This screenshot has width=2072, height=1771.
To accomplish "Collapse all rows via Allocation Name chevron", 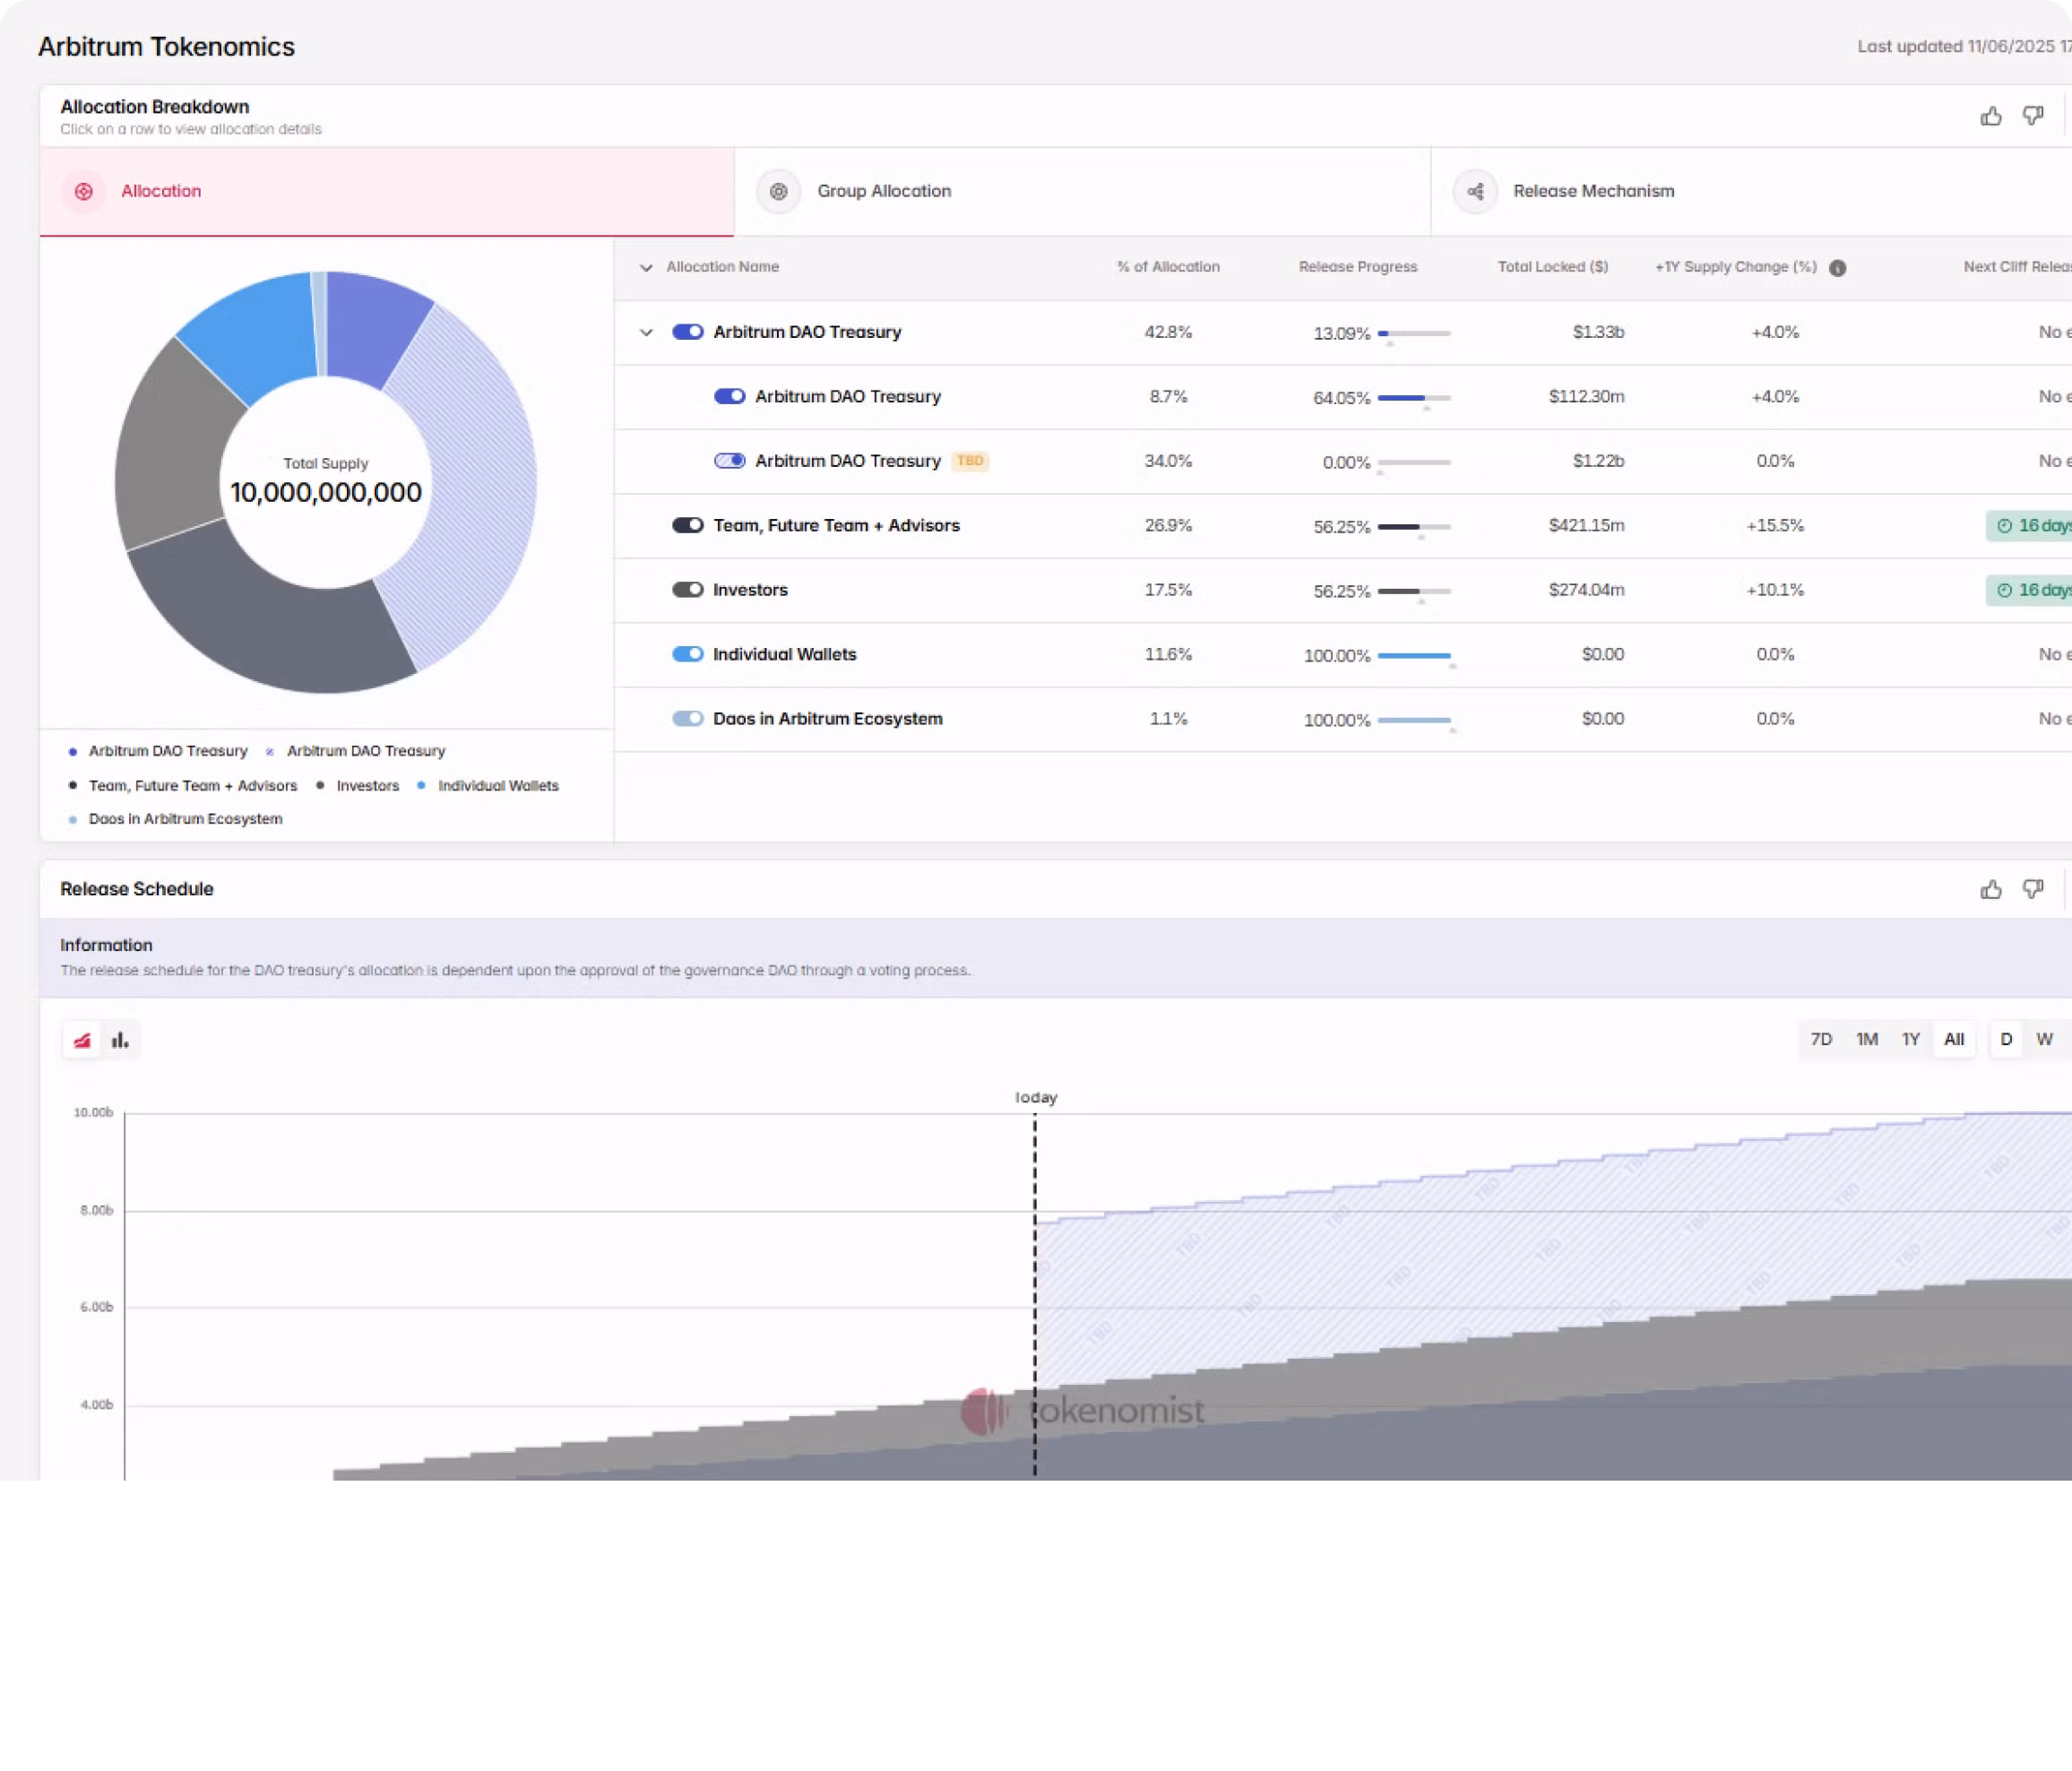I will [646, 268].
